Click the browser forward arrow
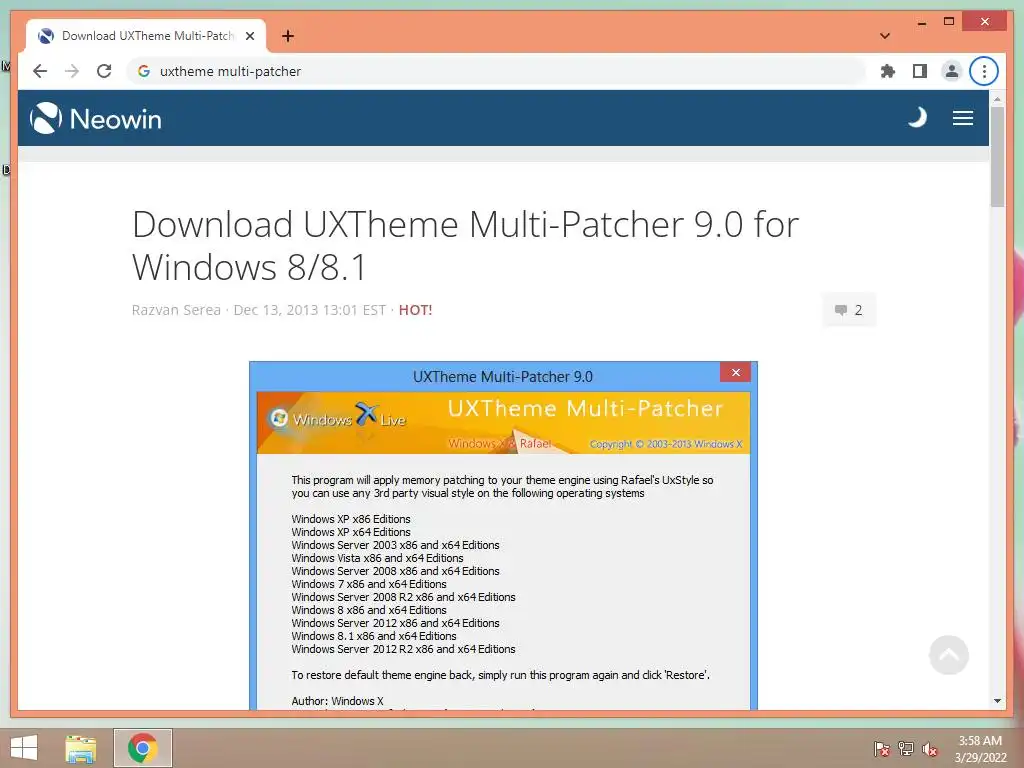Screen dimensions: 1024x768 tap(72, 71)
